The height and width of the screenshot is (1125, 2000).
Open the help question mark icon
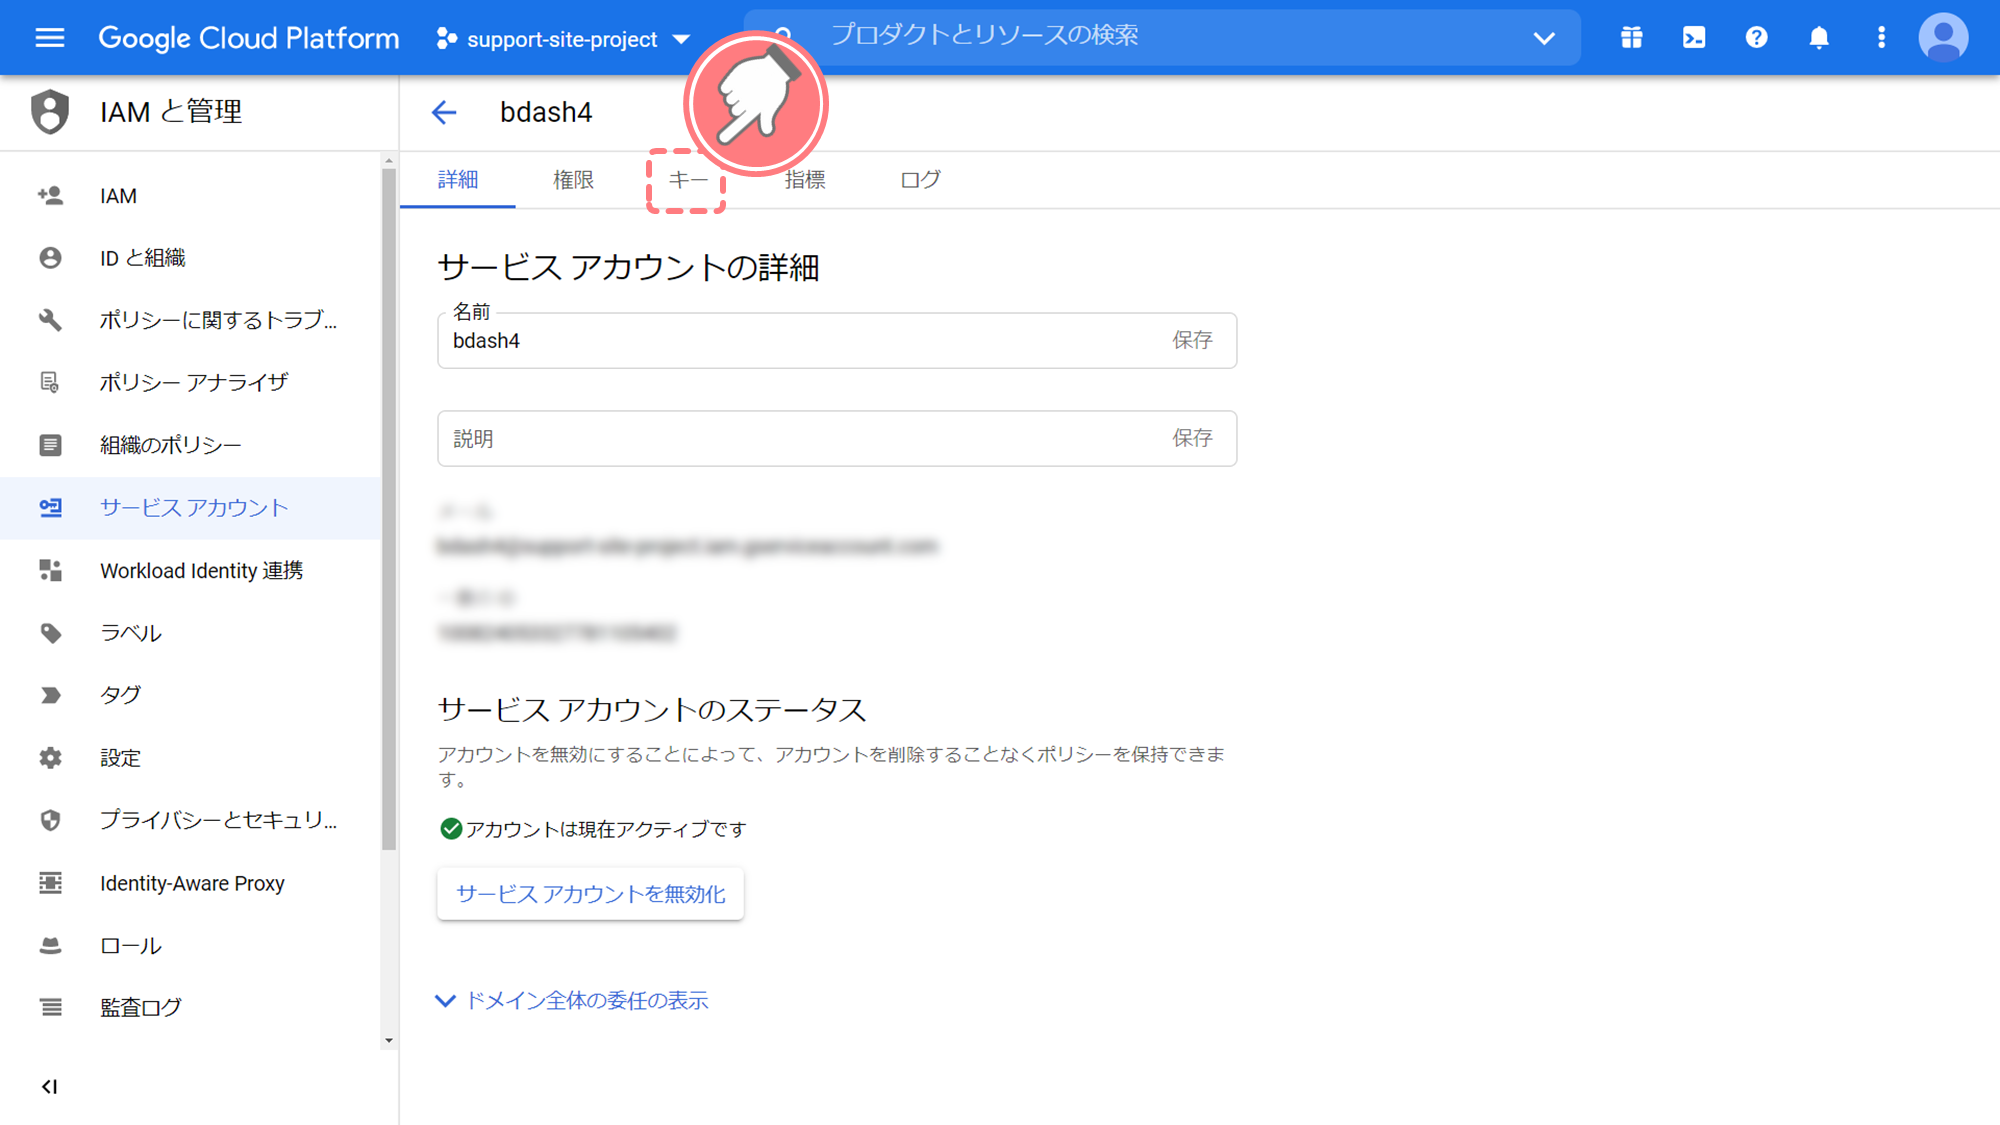click(1756, 38)
